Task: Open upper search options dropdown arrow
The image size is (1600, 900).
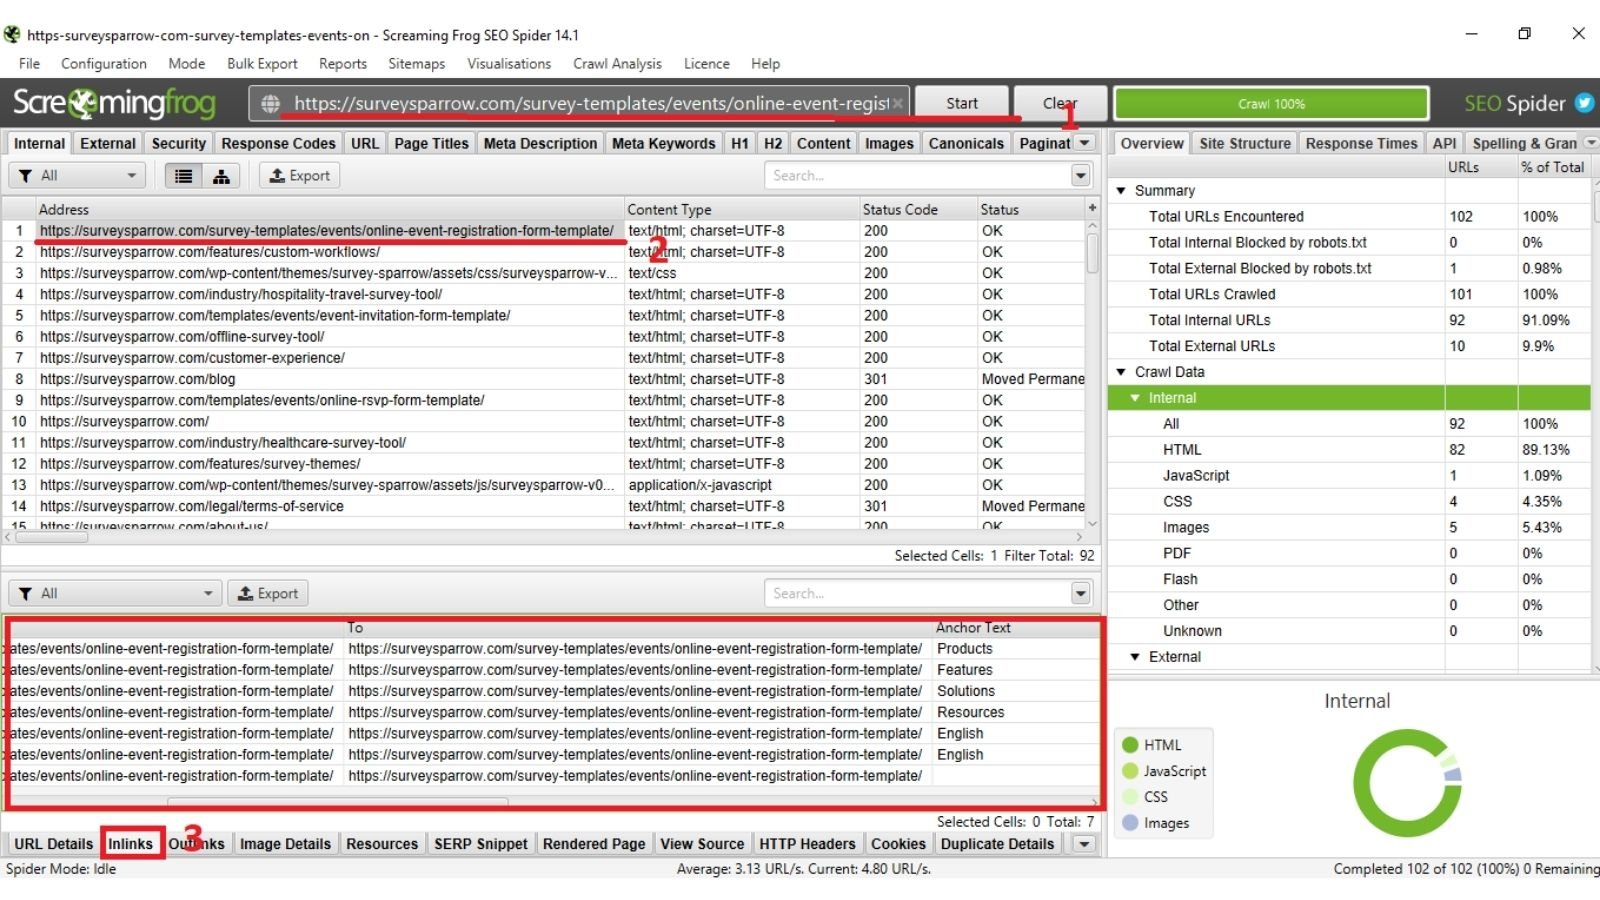Action: 1081,176
